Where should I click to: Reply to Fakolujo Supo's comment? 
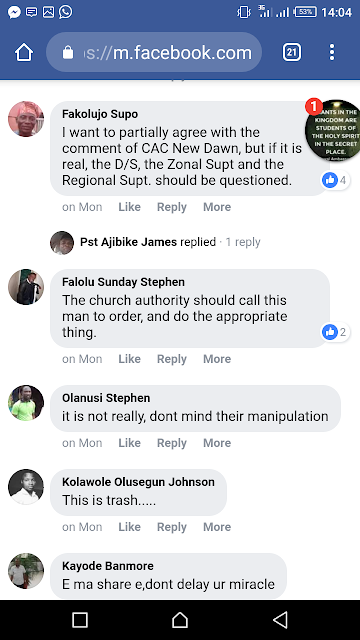click(171, 207)
